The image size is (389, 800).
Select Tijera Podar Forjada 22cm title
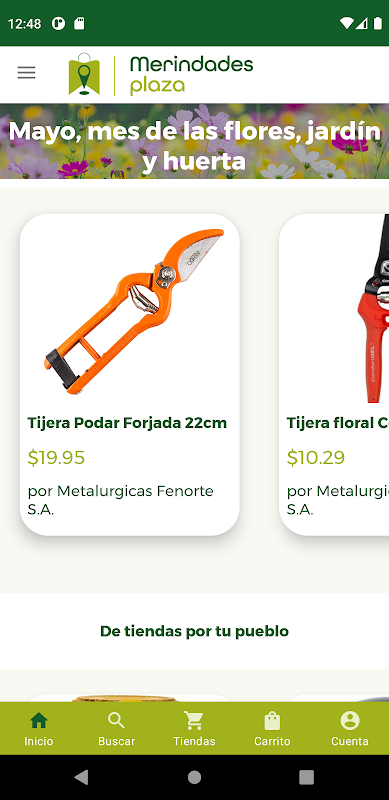(x=127, y=423)
